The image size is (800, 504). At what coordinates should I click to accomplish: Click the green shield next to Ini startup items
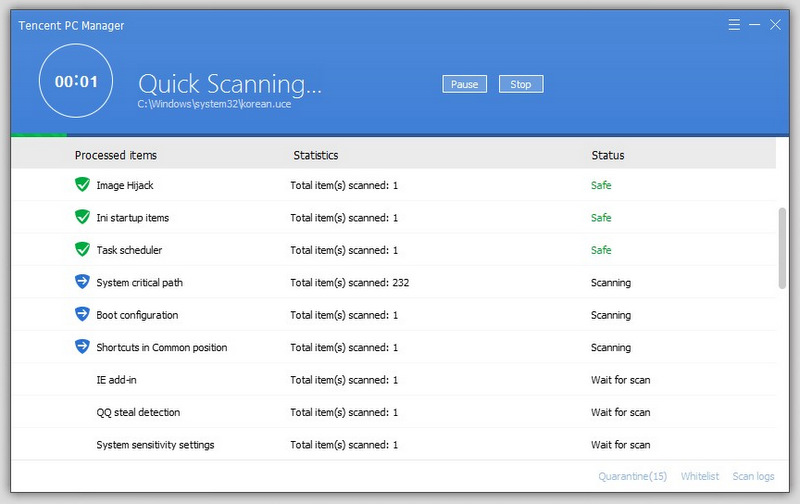pos(82,217)
